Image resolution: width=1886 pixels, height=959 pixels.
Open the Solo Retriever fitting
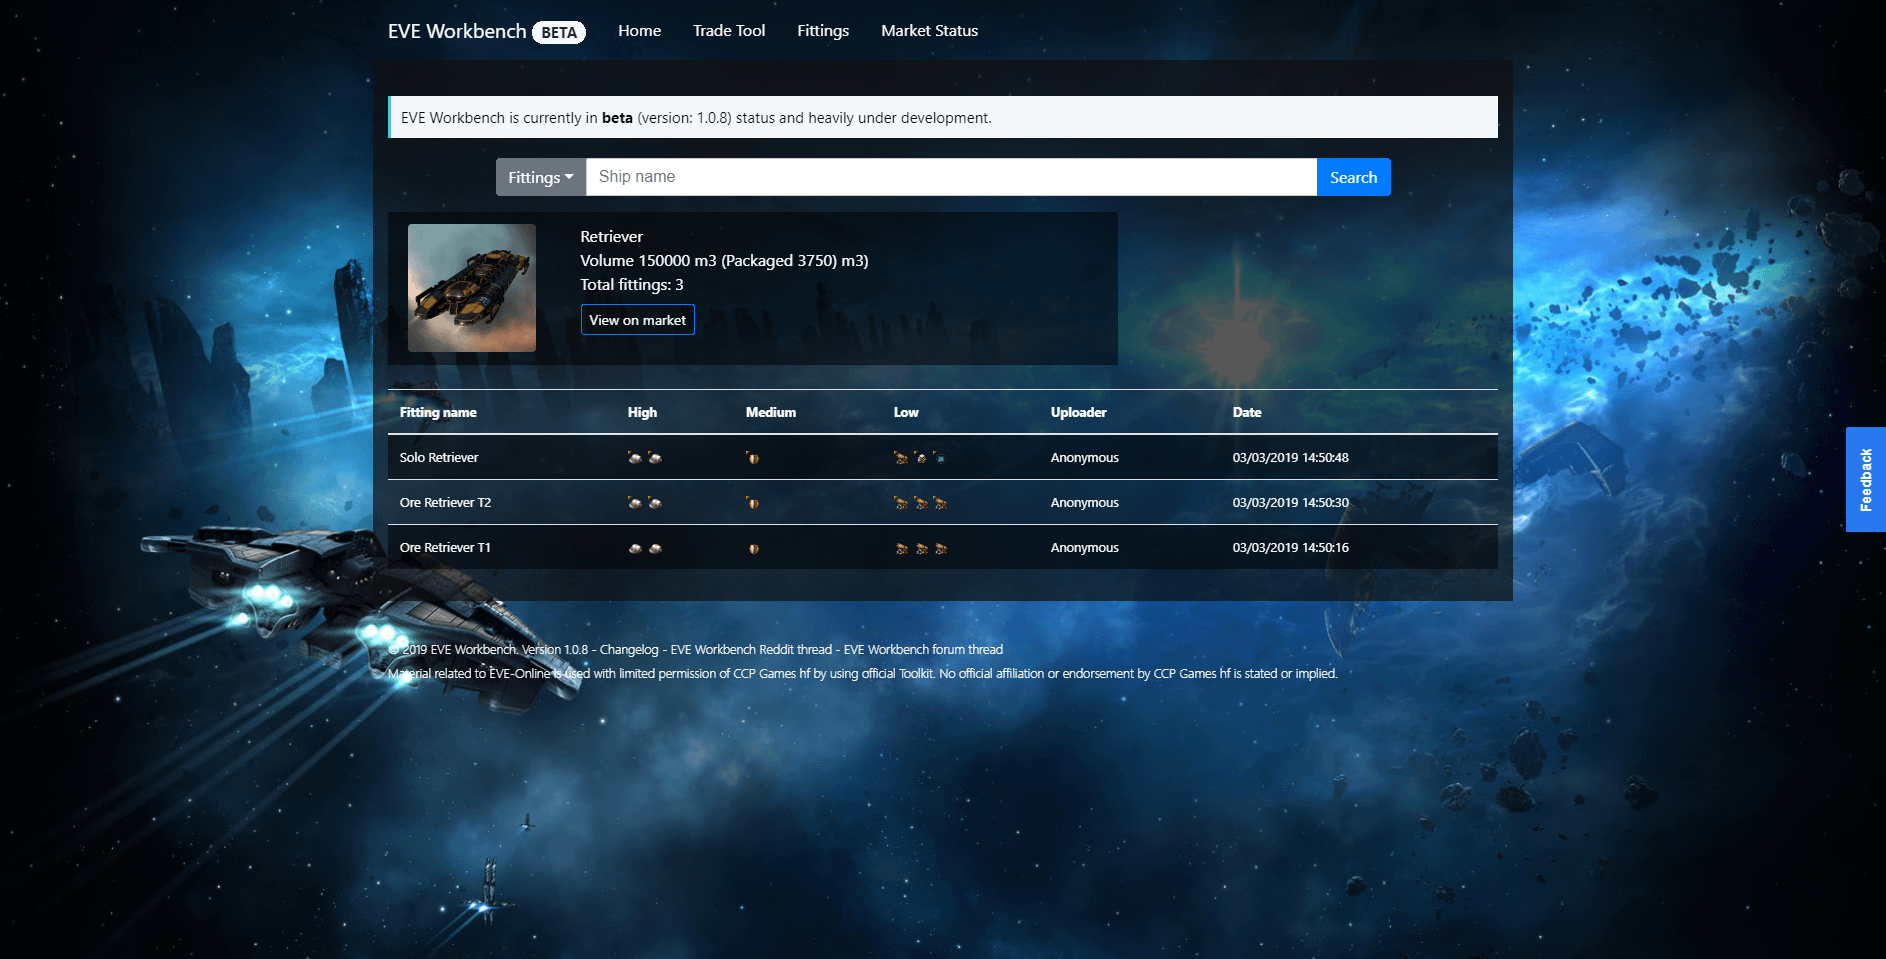(x=439, y=458)
